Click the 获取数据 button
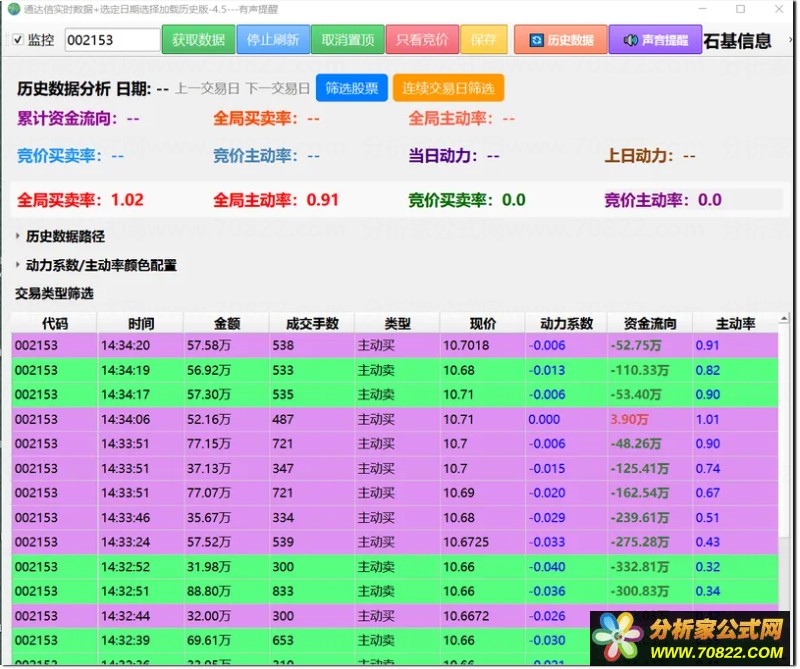 (x=198, y=39)
